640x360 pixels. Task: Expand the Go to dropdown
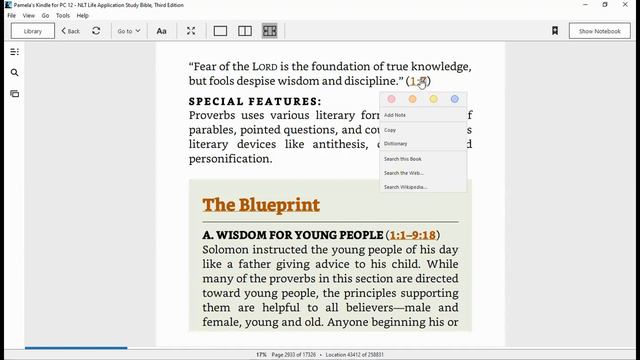(129, 31)
